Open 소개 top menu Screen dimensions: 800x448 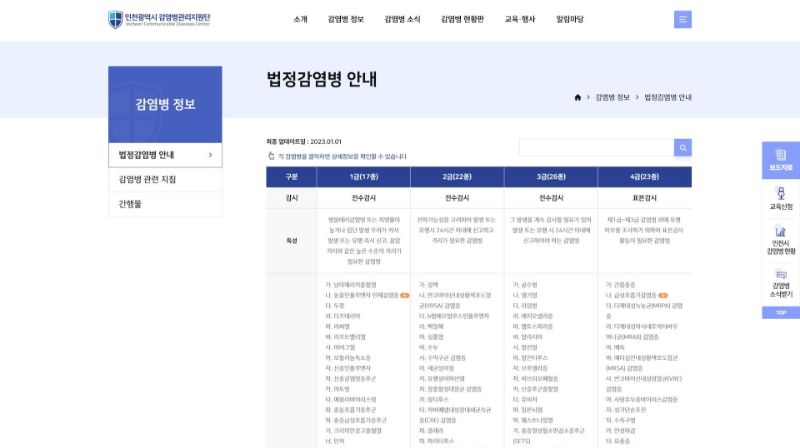[x=301, y=19]
